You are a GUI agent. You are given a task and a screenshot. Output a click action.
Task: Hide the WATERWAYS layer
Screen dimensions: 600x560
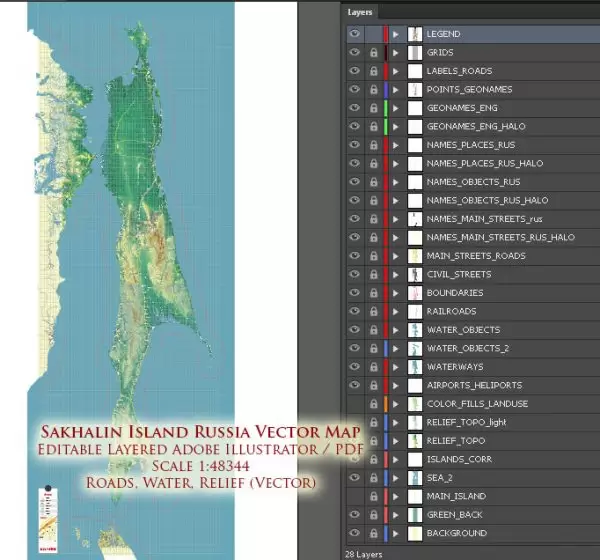click(x=355, y=366)
